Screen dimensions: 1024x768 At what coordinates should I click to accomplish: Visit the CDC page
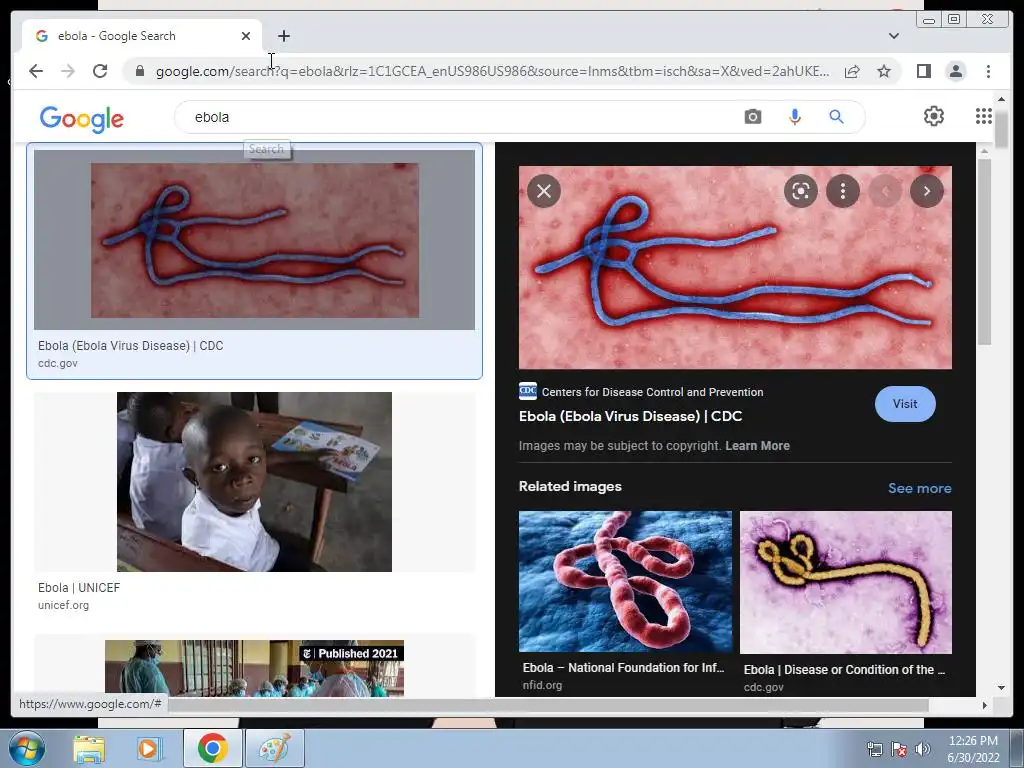point(904,404)
